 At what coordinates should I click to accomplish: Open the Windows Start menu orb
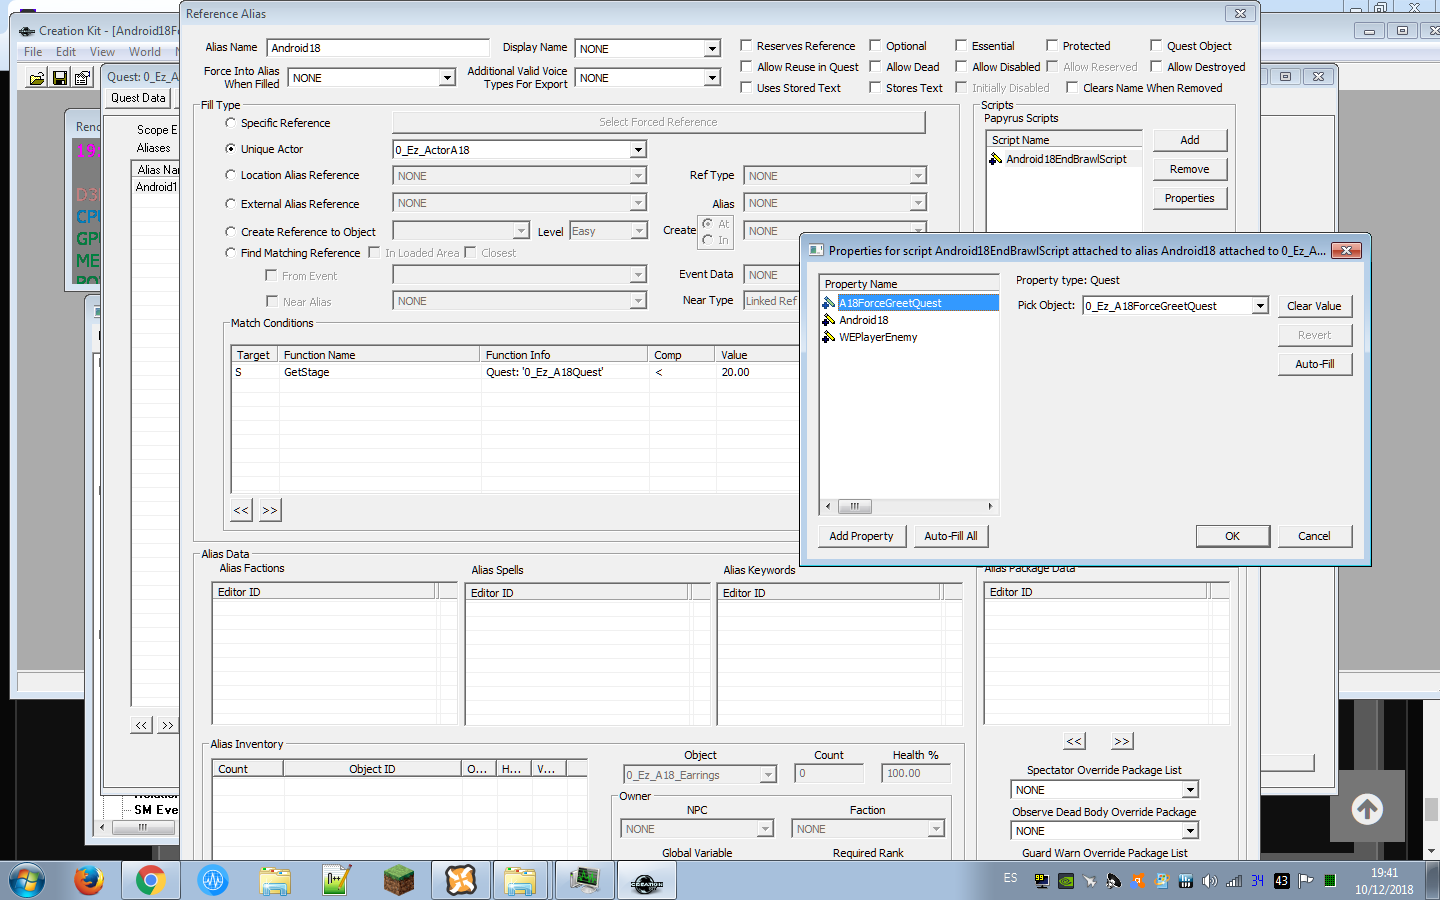pyautogui.click(x=27, y=881)
